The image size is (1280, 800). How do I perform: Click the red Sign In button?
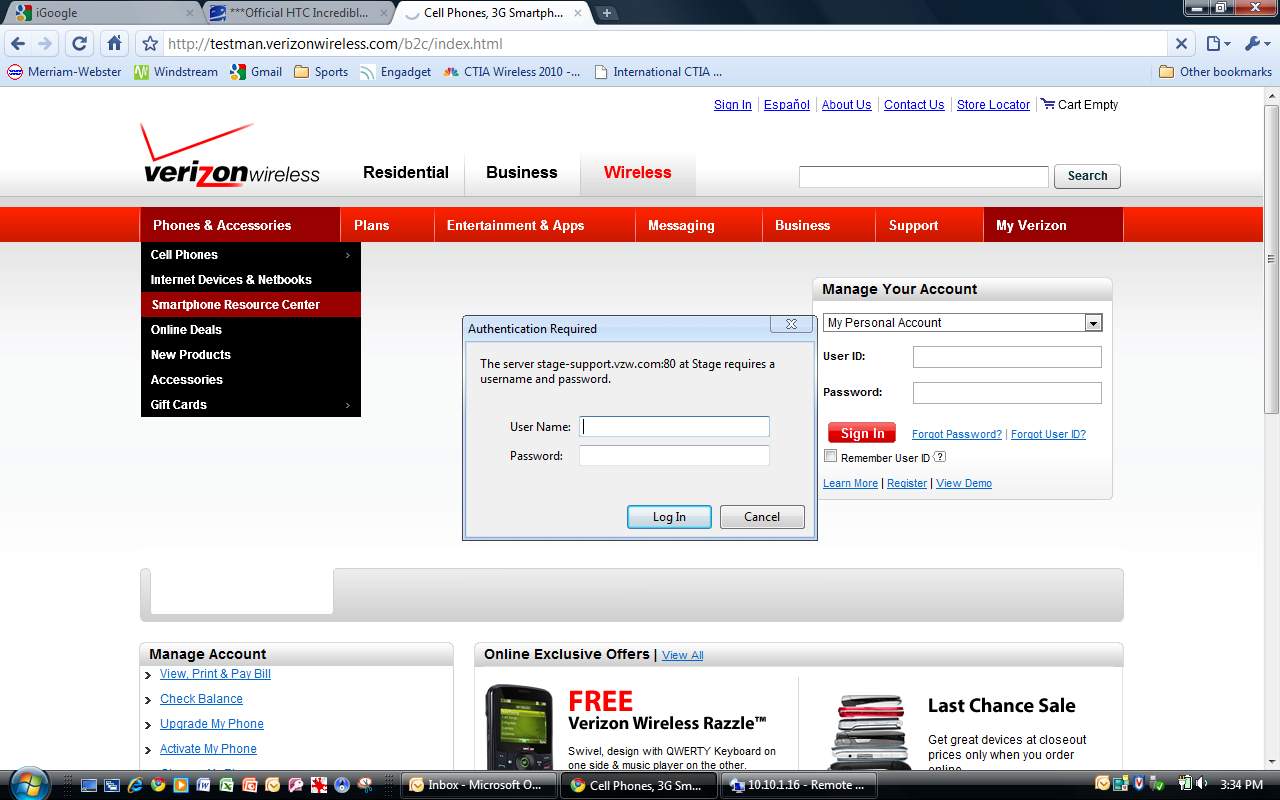(862, 433)
